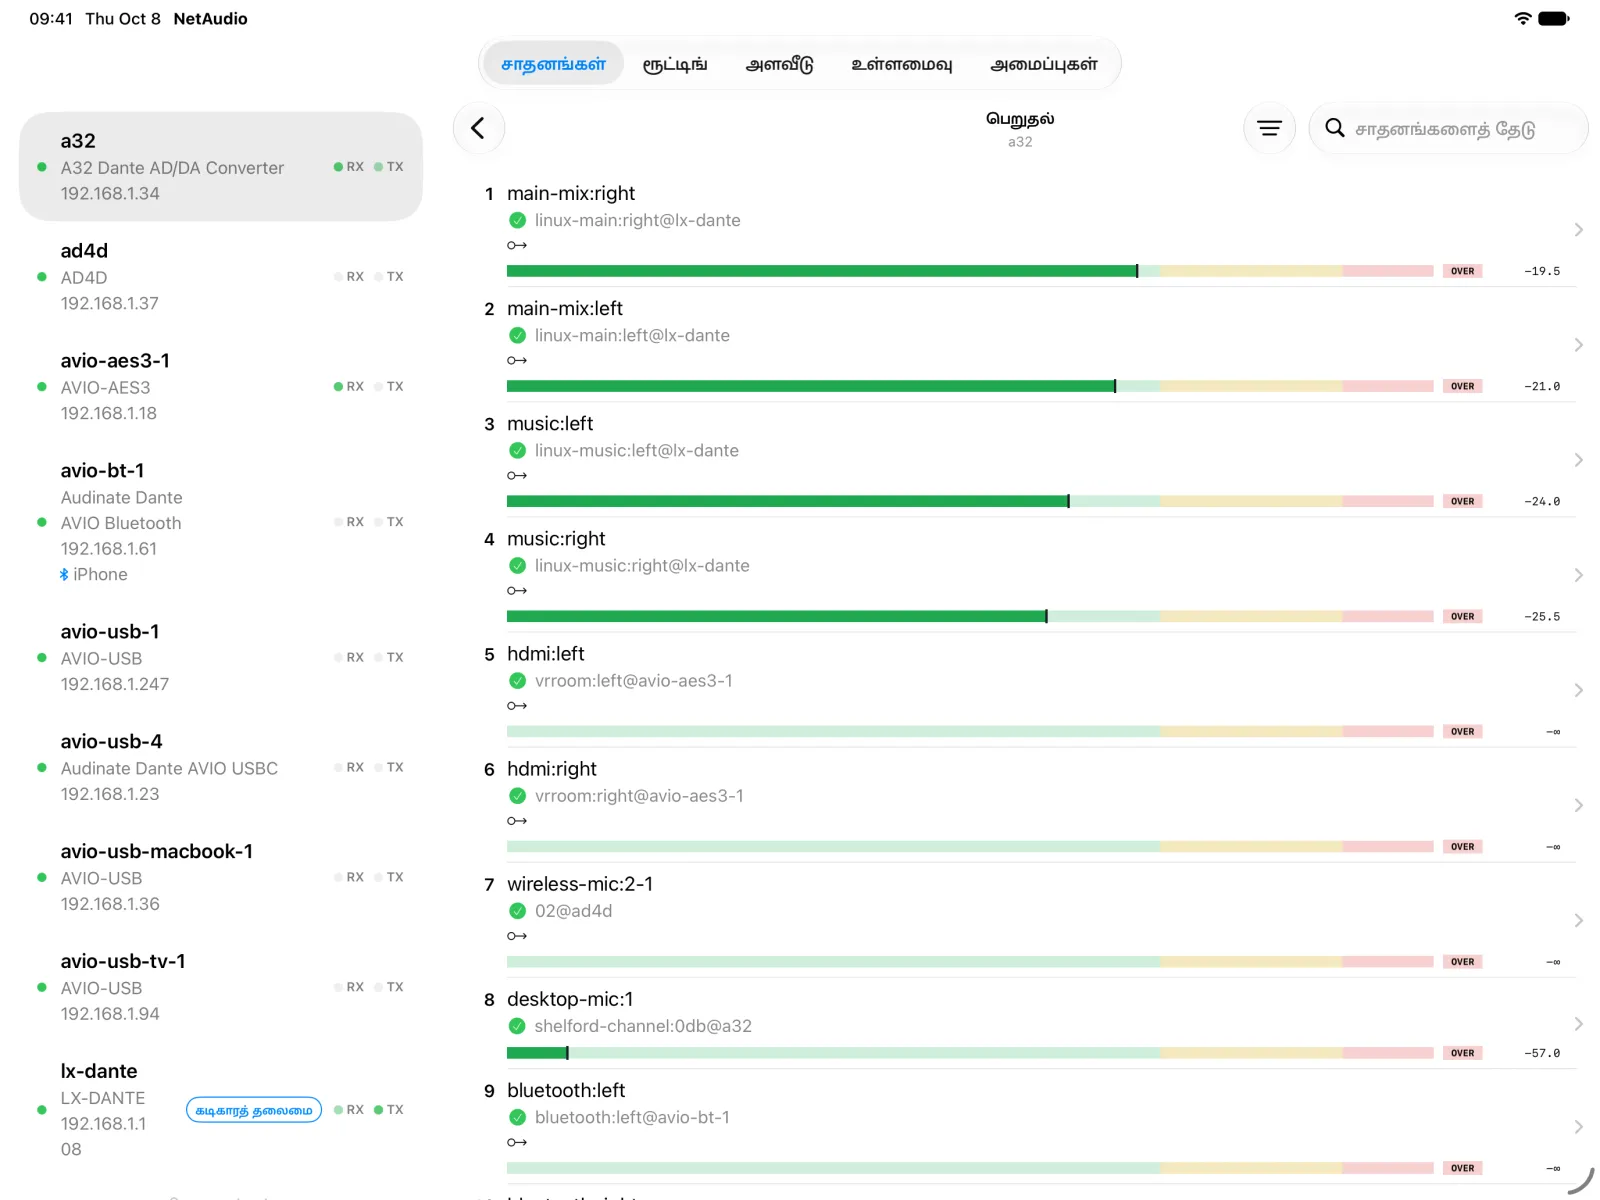The width and height of the screenshot is (1600, 1200).
Task: Click green check icon for linux-main:right@lx-dante
Action: 517,220
